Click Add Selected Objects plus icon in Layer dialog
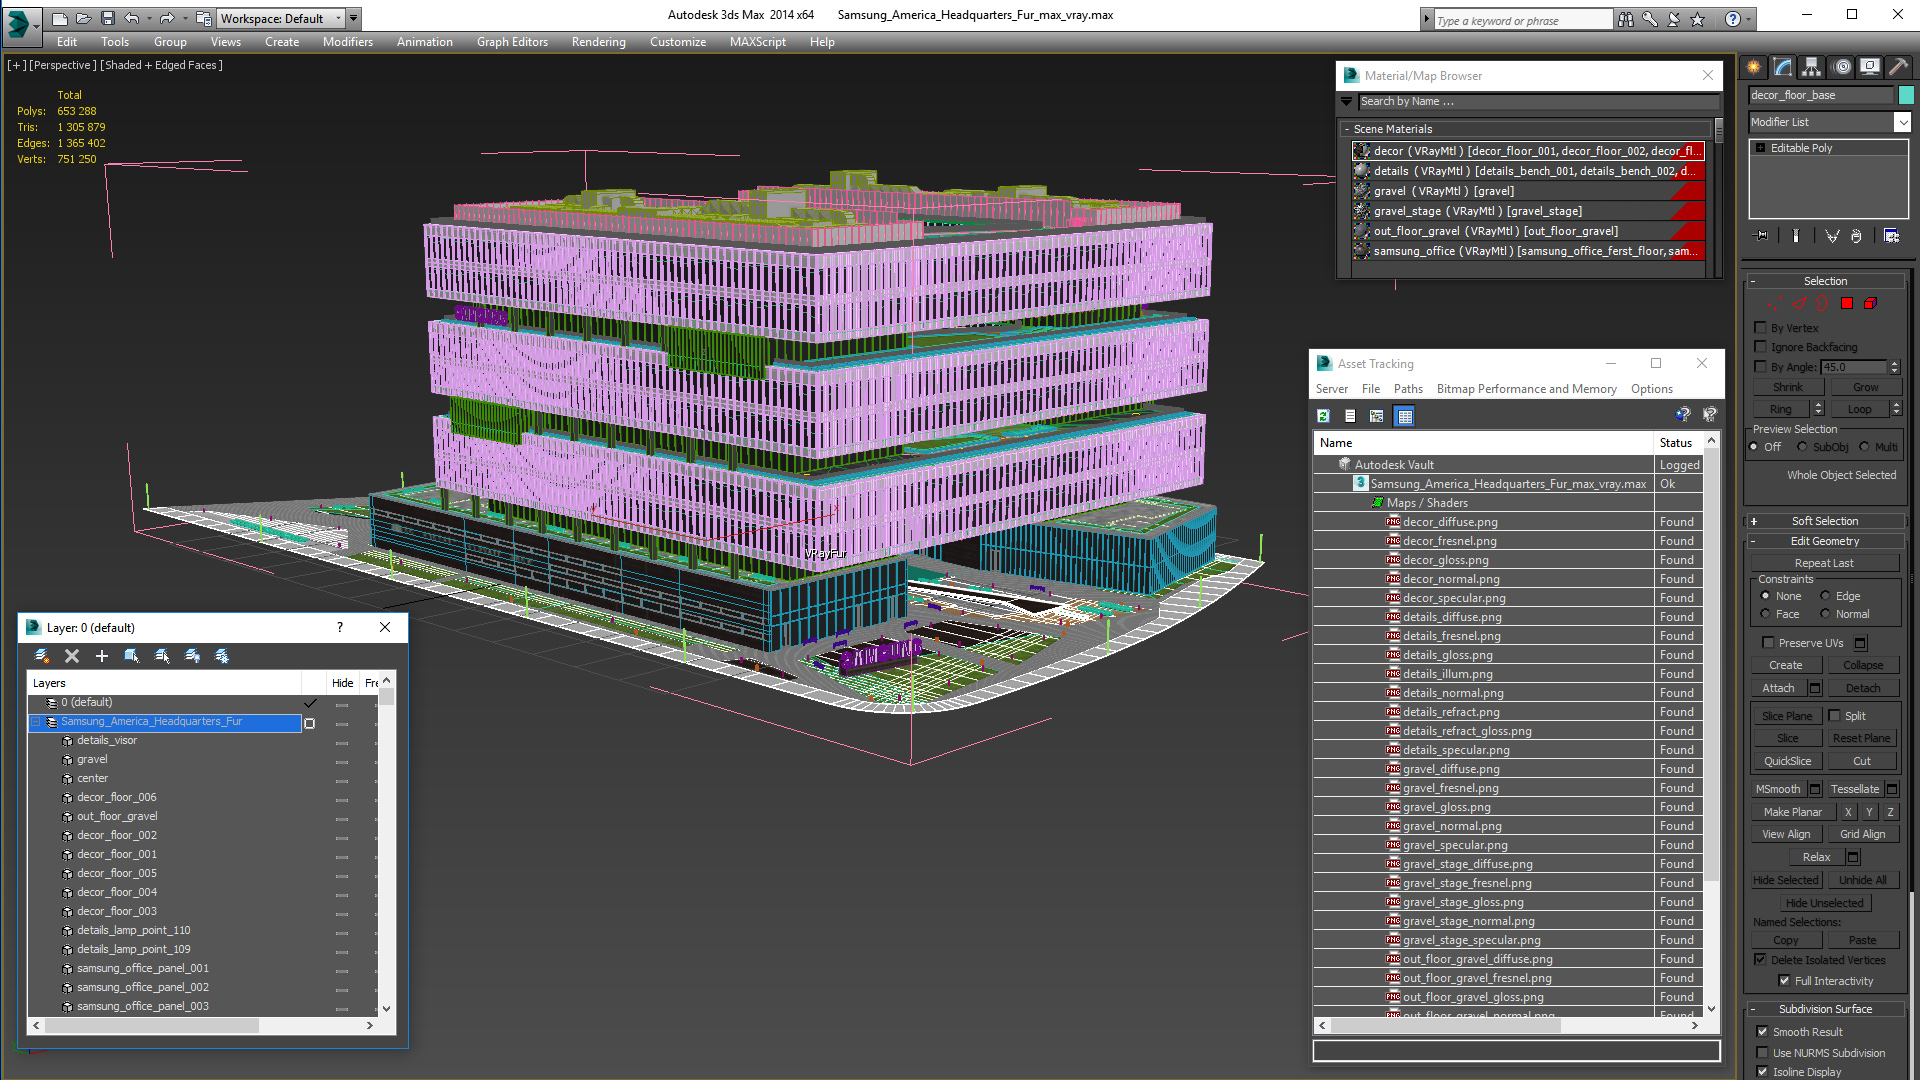The image size is (1920, 1080). click(x=102, y=656)
